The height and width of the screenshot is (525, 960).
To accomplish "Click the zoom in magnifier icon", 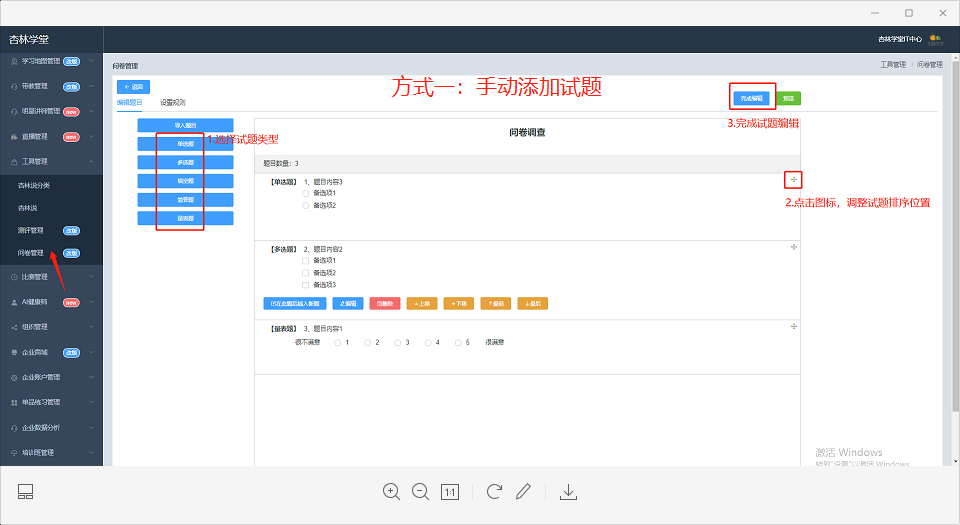I will (x=391, y=491).
